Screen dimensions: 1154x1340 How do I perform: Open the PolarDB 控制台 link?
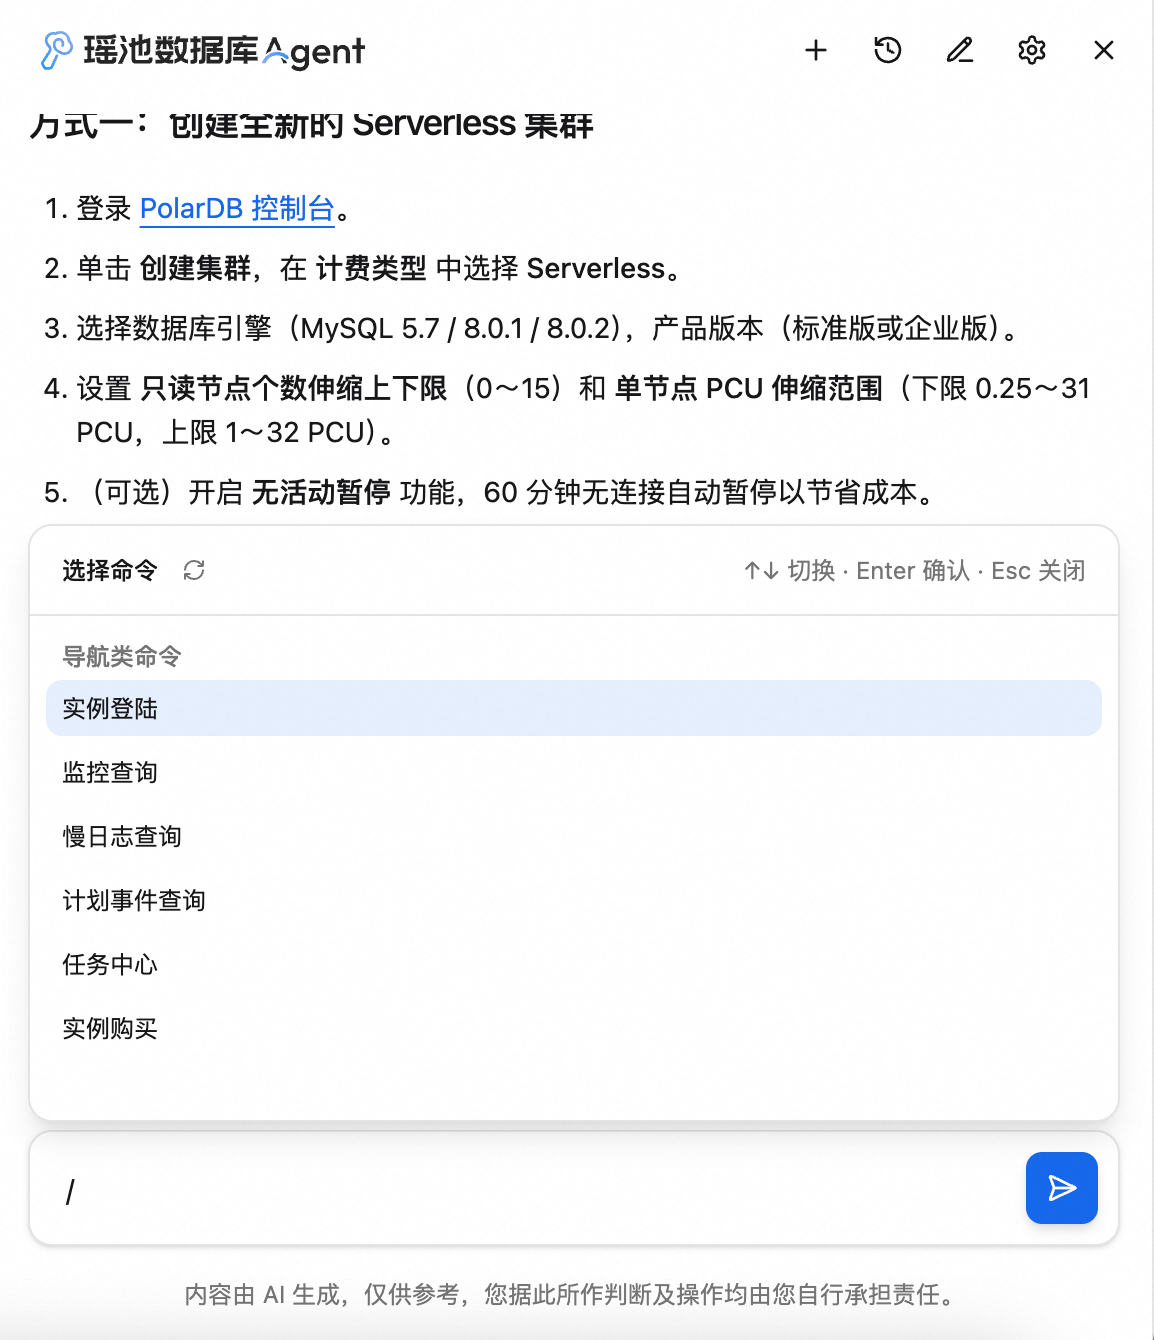237,208
